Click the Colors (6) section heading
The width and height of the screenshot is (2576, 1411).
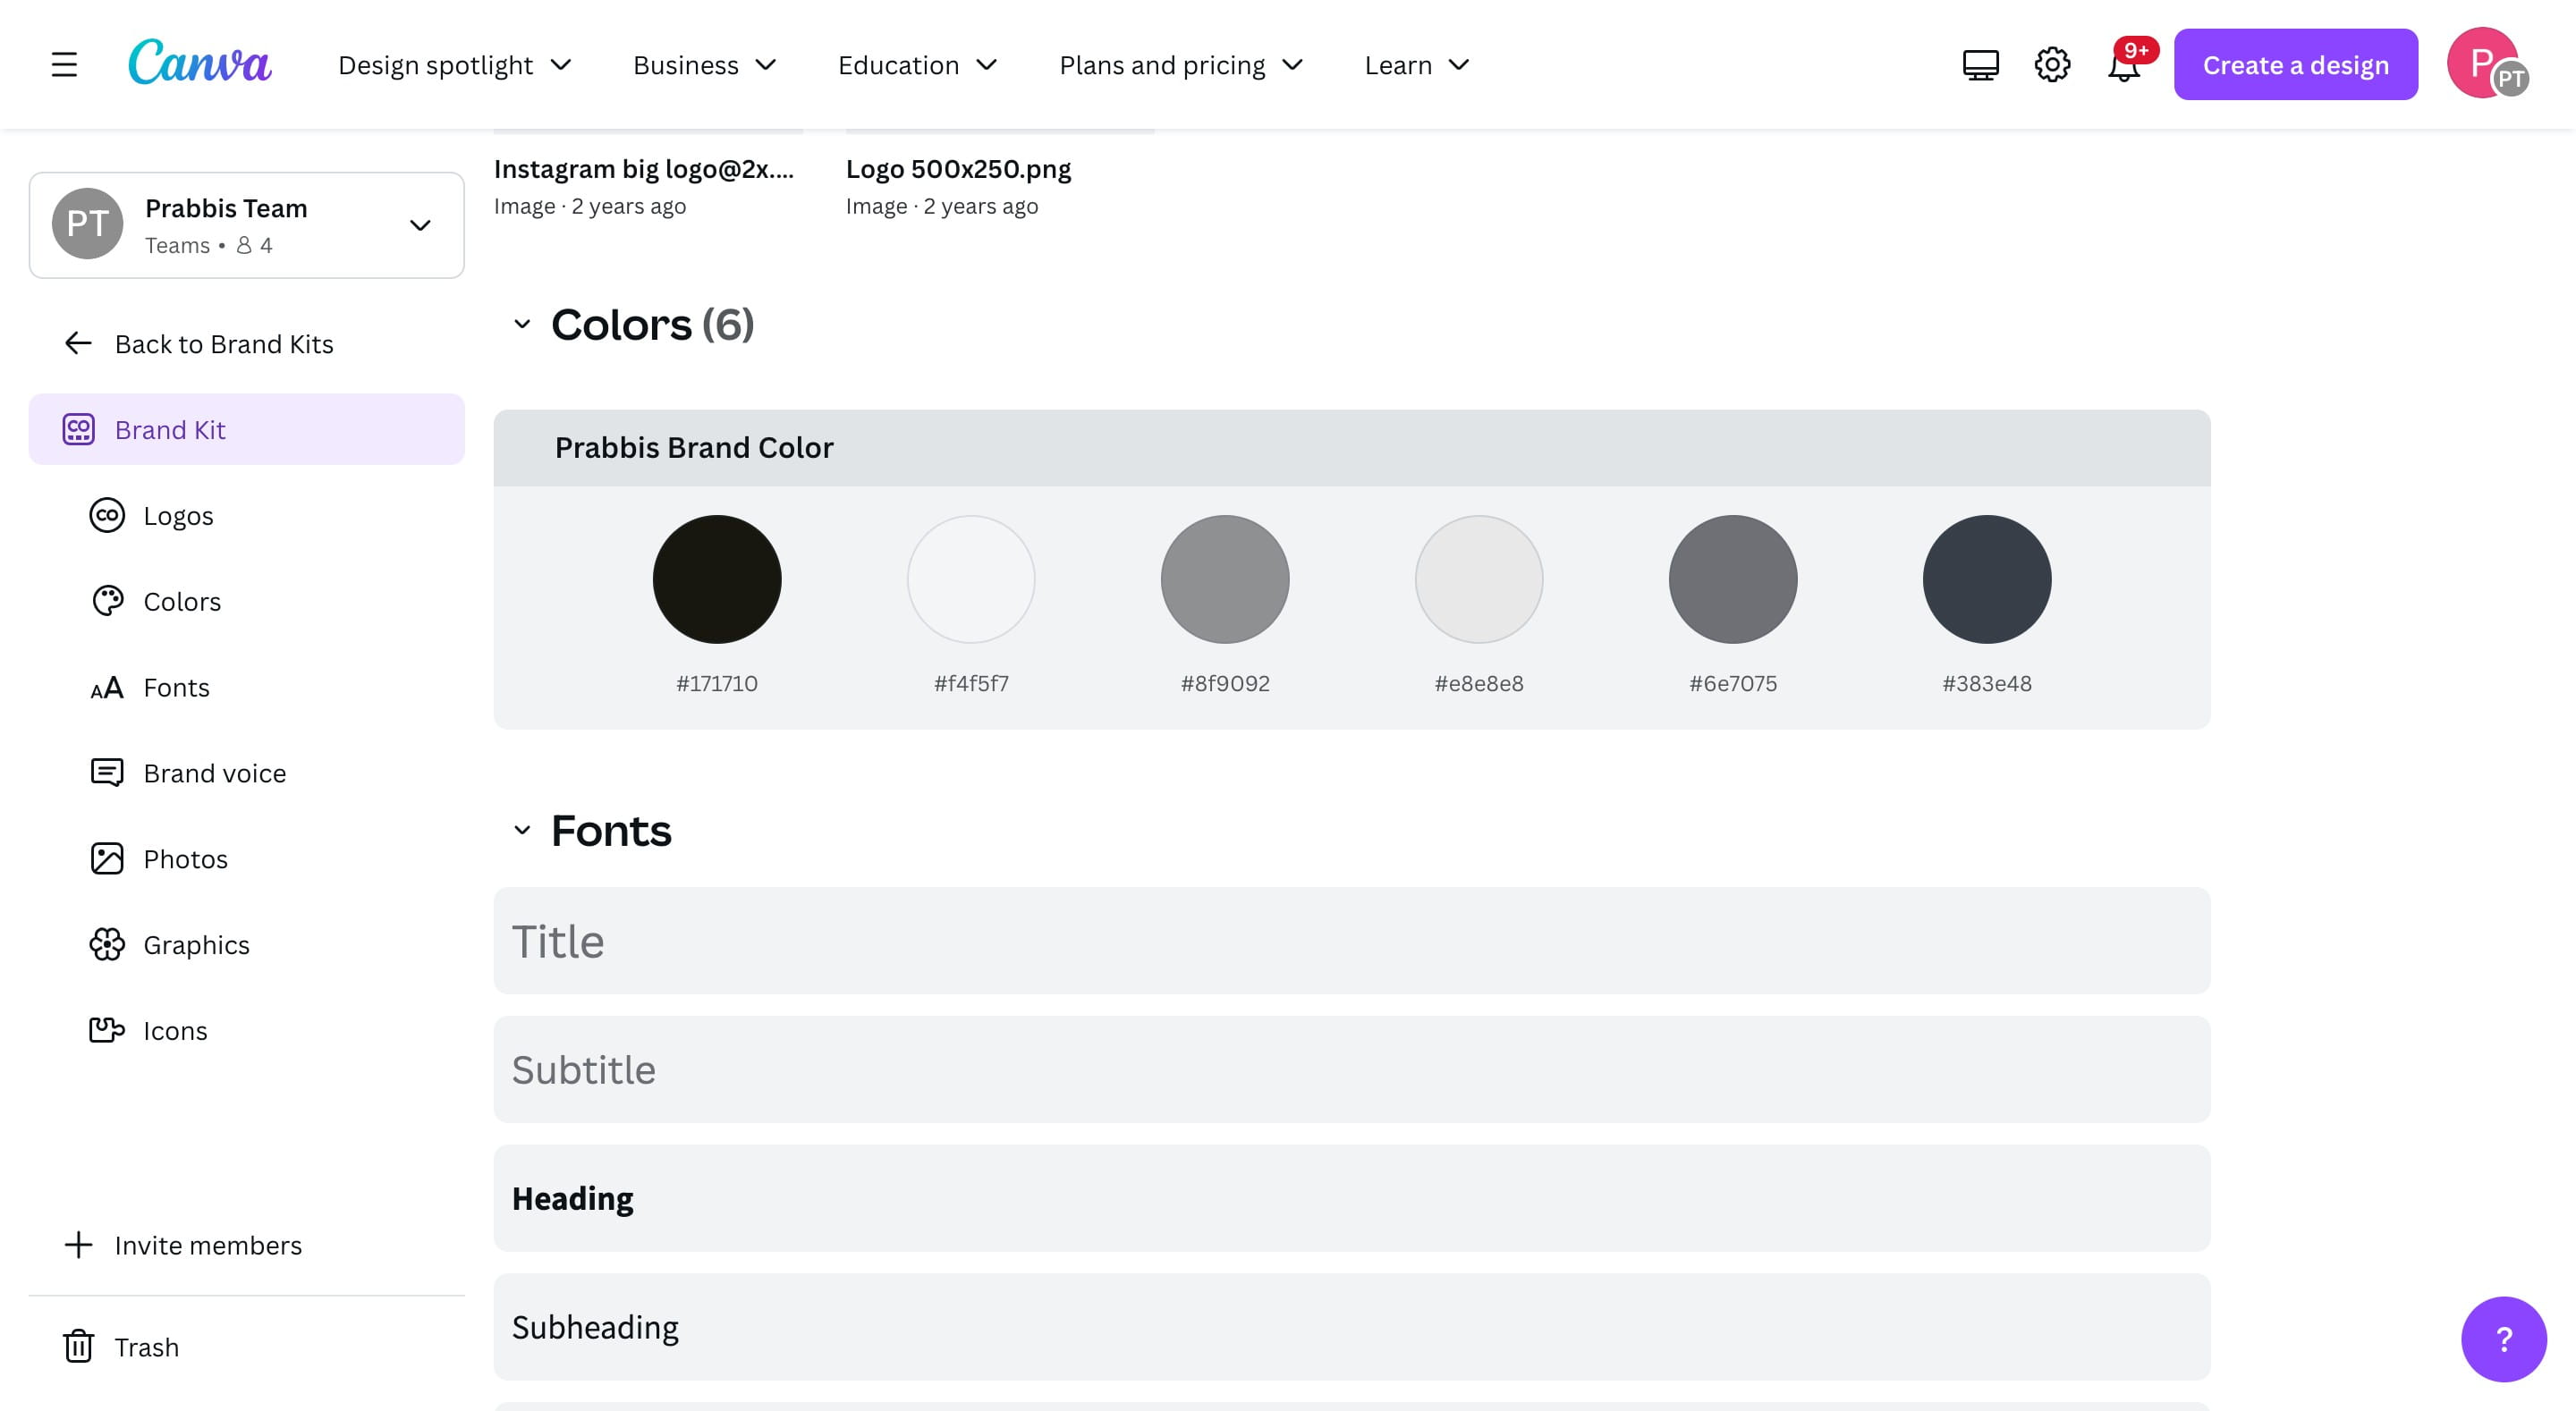click(x=652, y=324)
